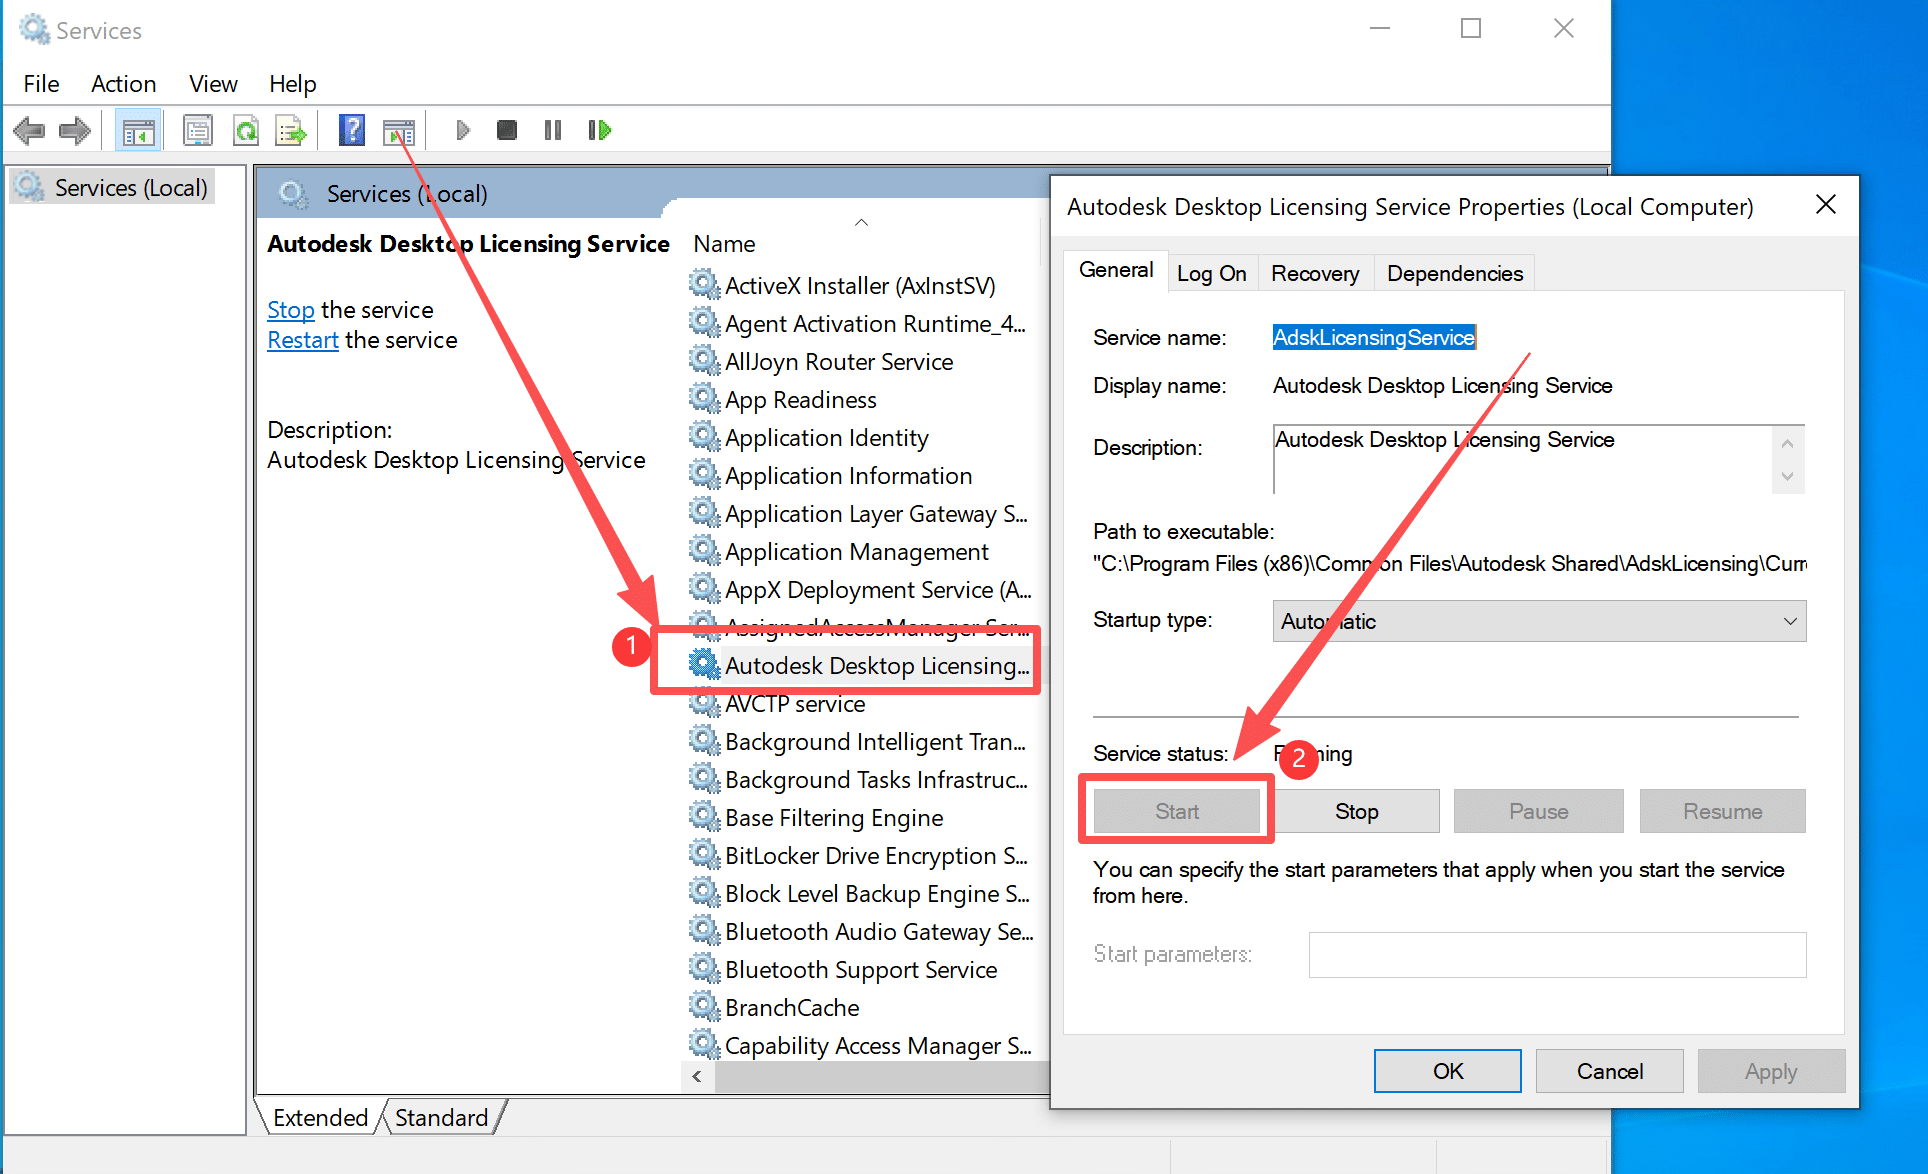Viewport: 1928px width, 1174px height.
Task: Select Services (Local) tree node
Action: pos(130,188)
